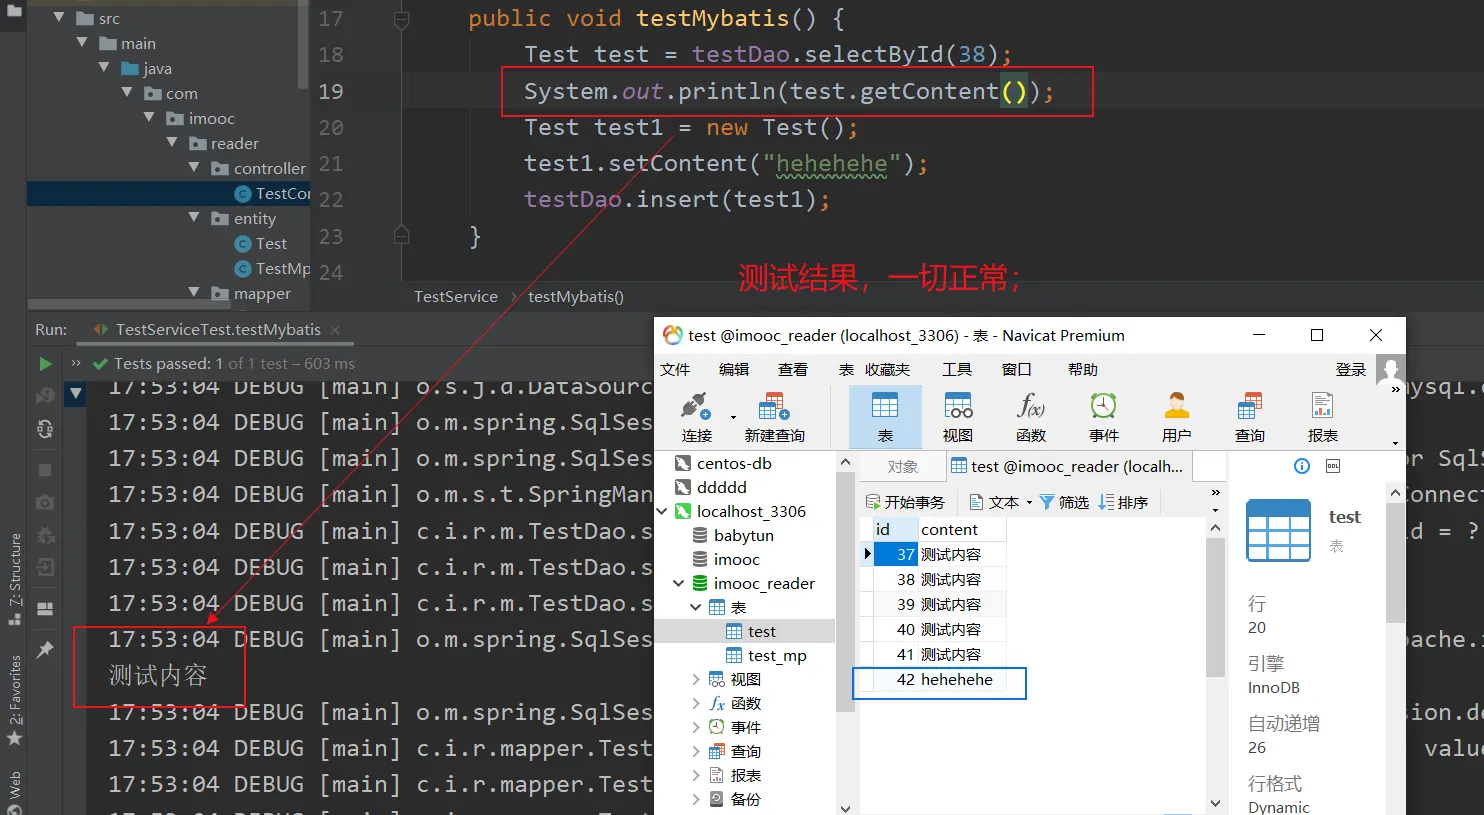Screen dimensions: 1484x815
Task: Open the User (用户) toolbar icon in Navicat
Action: (x=1177, y=417)
